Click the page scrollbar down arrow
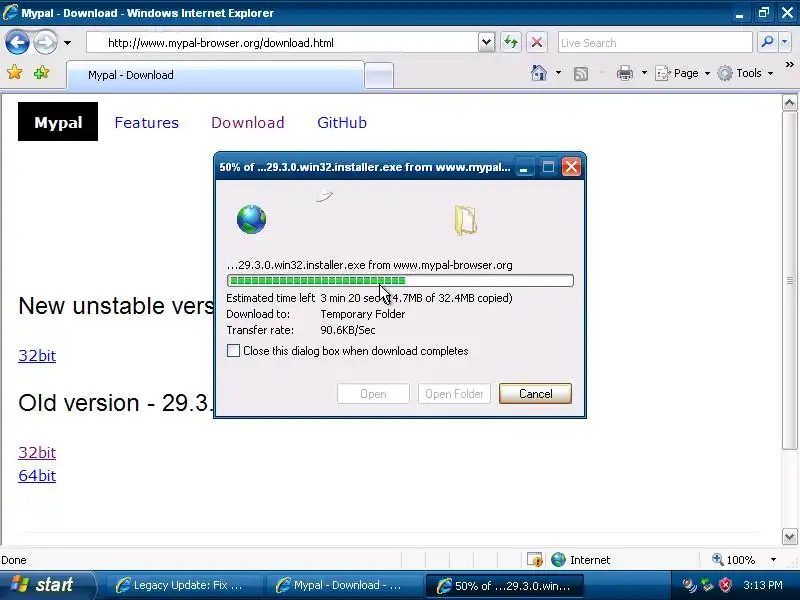800x600 pixels. 789,537
